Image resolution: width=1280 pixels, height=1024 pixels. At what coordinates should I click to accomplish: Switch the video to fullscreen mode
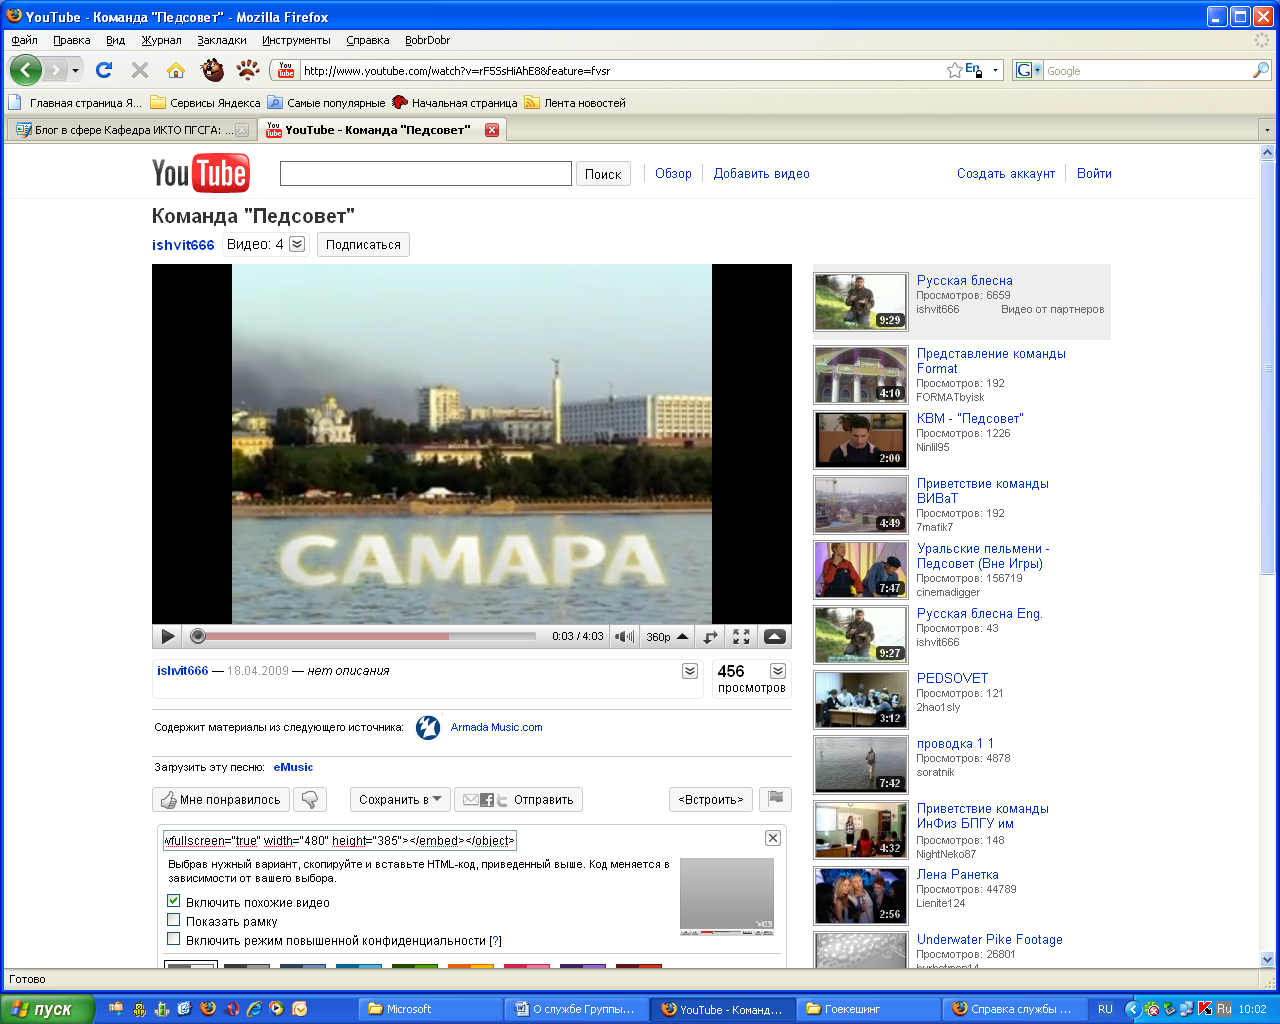tap(741, 636)
